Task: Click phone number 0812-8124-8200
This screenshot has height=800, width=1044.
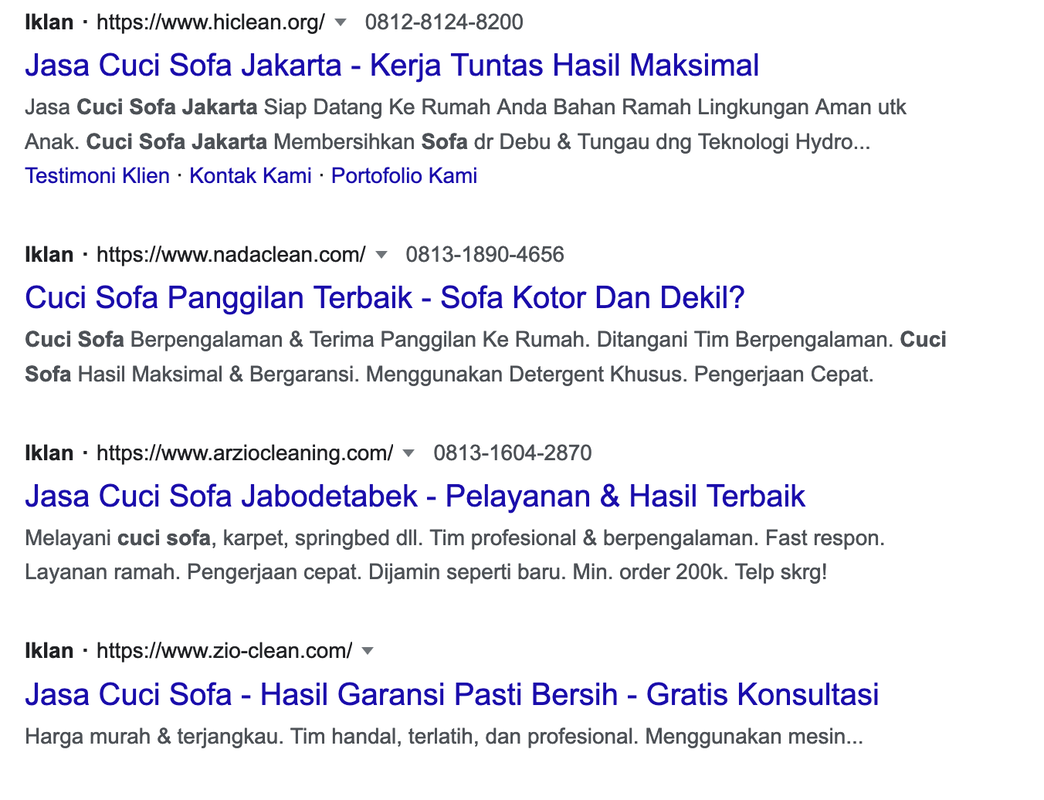Action: pos(444,22)
